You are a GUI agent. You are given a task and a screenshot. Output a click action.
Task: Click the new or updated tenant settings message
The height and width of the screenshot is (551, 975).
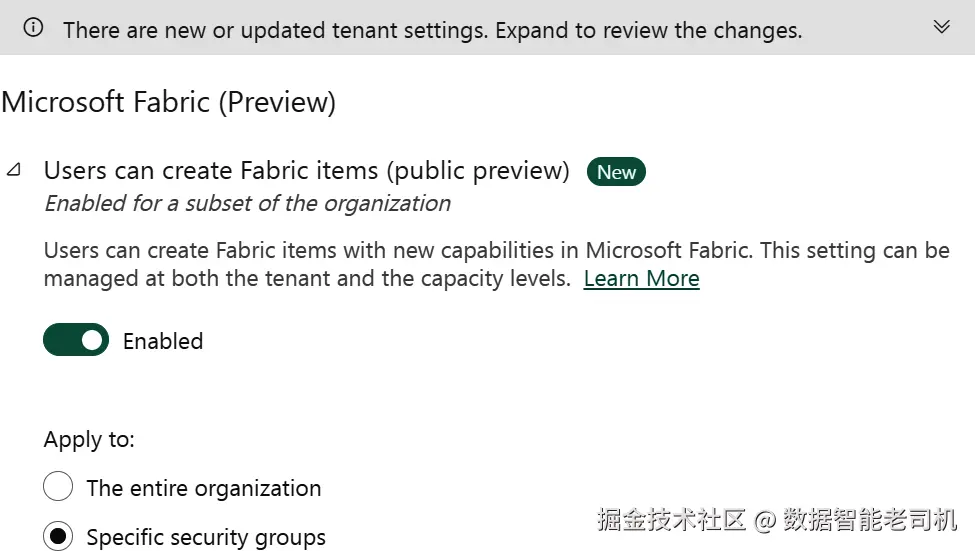[x=432, y=30]
